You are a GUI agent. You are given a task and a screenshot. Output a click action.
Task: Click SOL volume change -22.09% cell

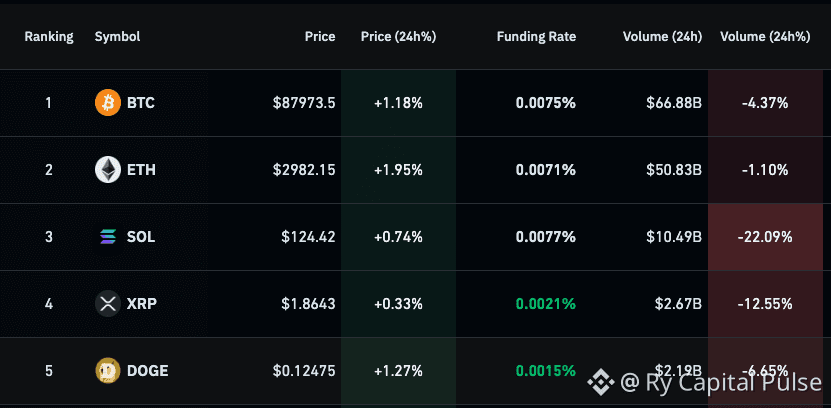(765, 237)
